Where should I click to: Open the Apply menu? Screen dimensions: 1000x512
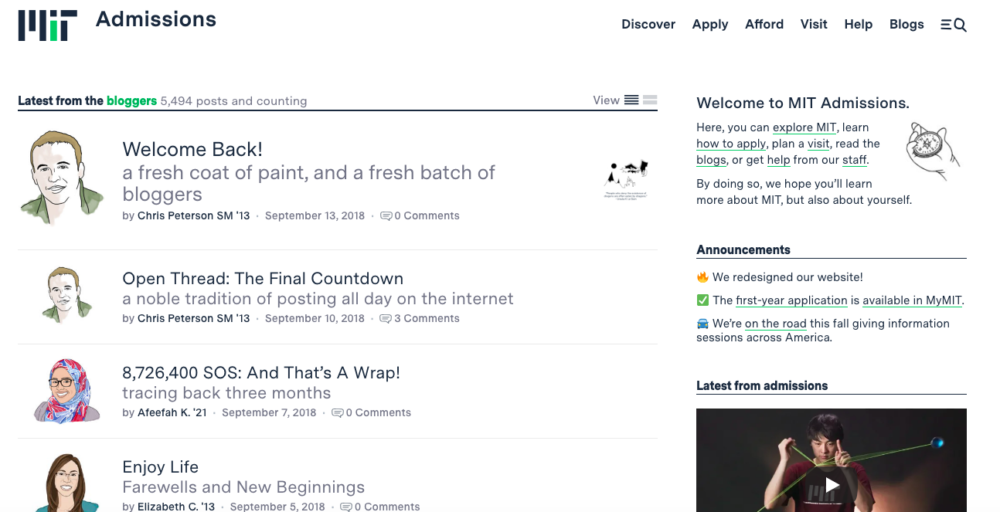pyautogui.click(x=710, y=24)
